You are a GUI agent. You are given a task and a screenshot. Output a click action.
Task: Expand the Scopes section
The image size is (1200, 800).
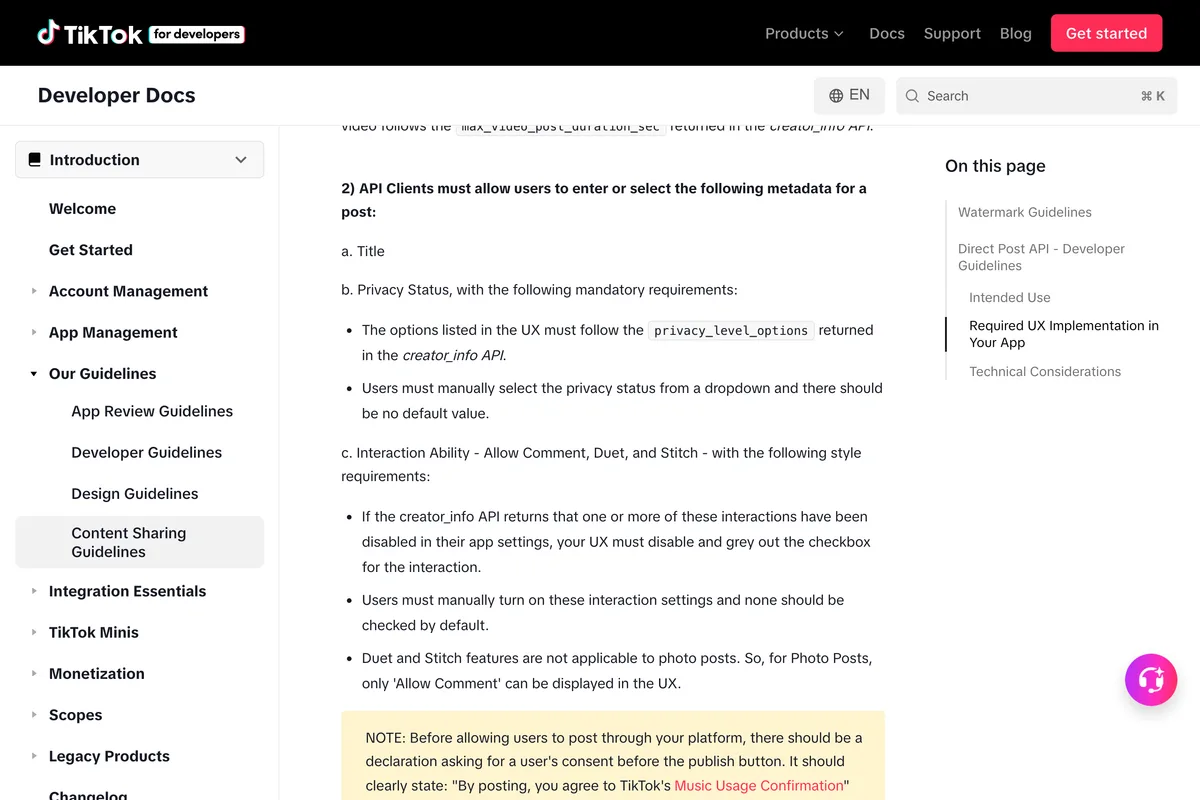point(75,715)
